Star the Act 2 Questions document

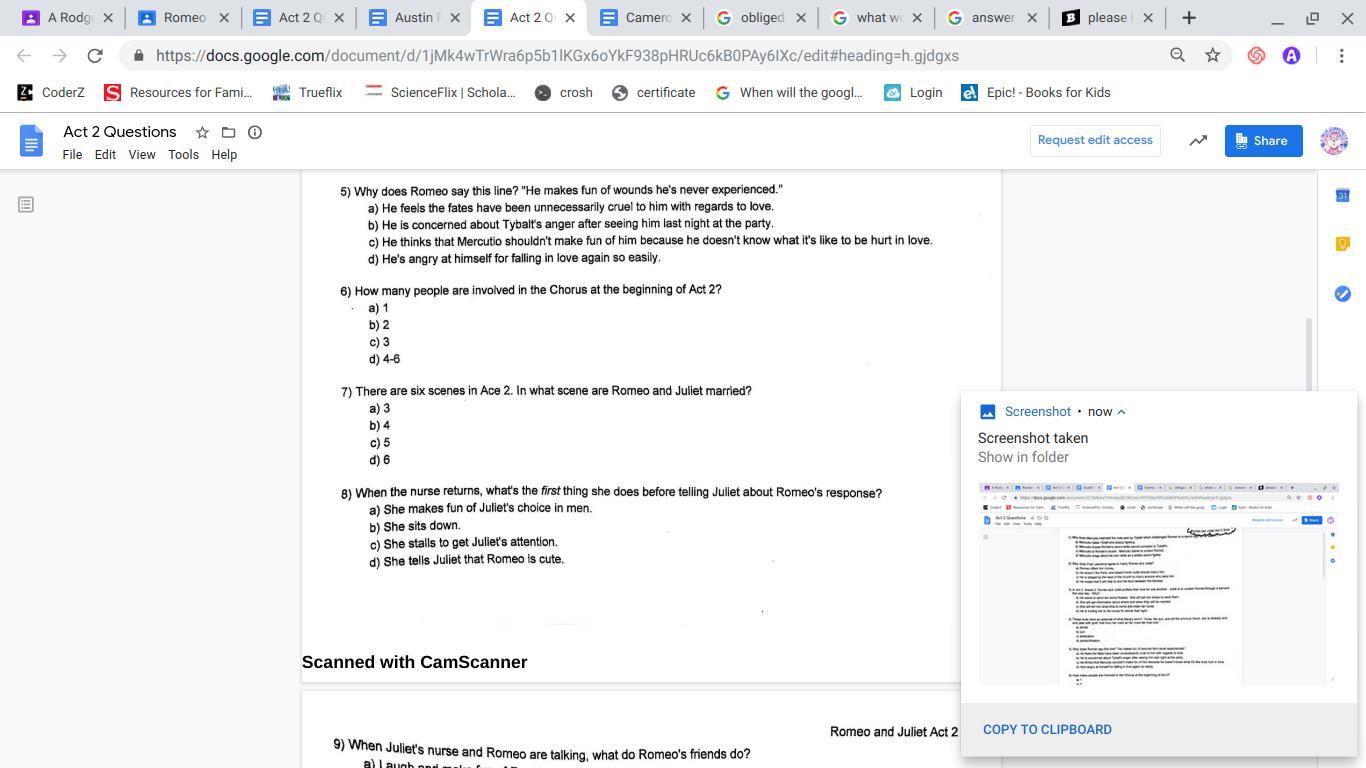(x=202, y=132)
